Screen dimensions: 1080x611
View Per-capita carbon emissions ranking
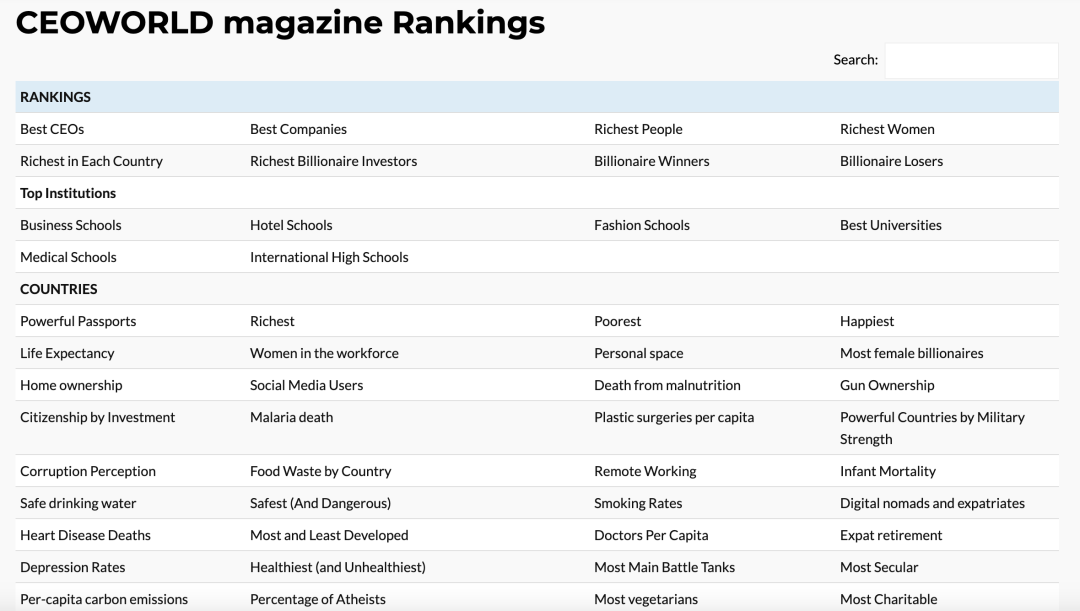pyautogui.click(x=104, y=599)
